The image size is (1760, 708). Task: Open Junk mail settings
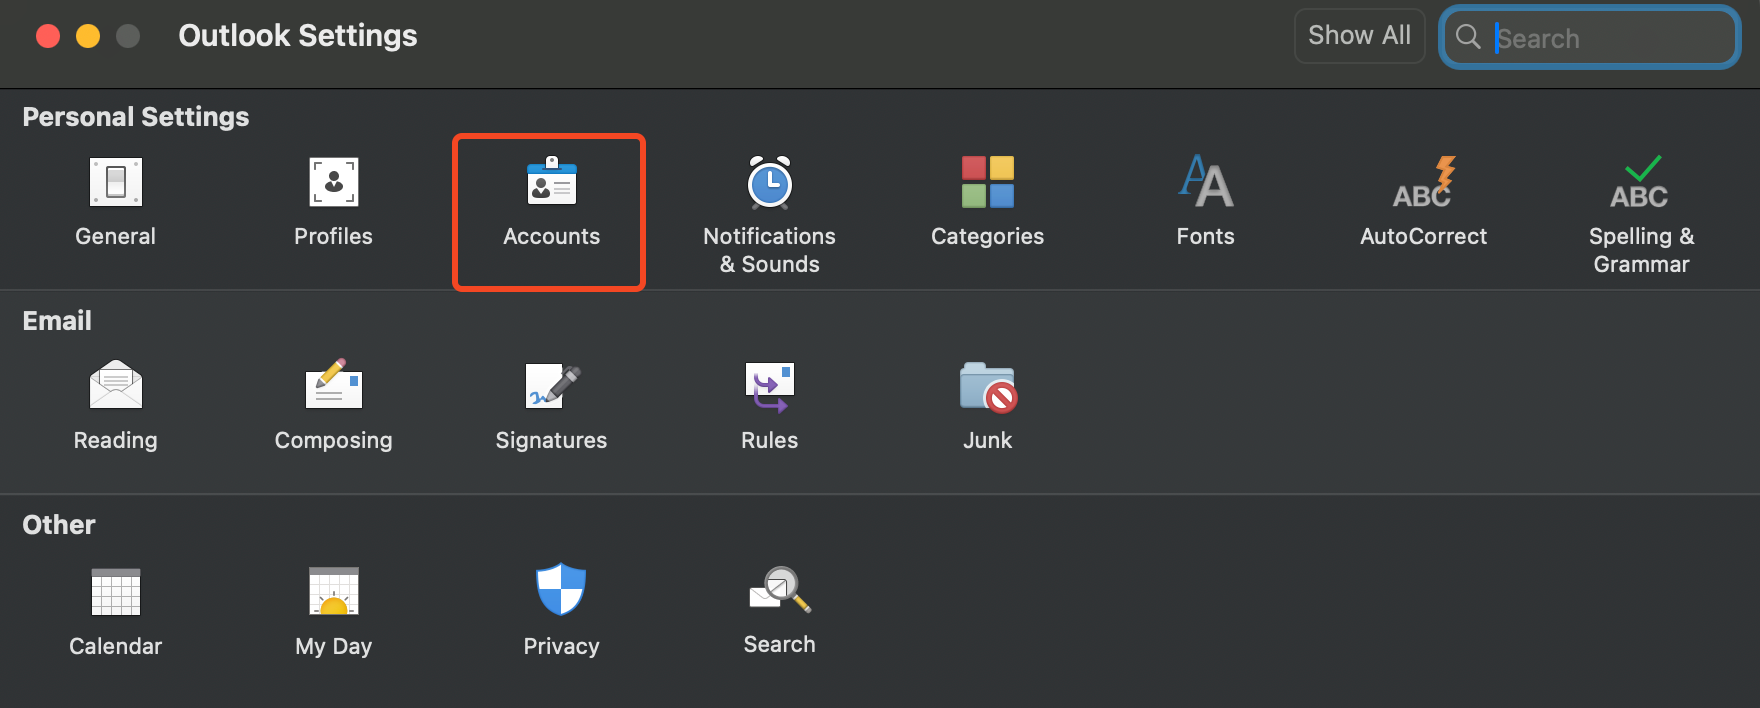pos(987,405)
